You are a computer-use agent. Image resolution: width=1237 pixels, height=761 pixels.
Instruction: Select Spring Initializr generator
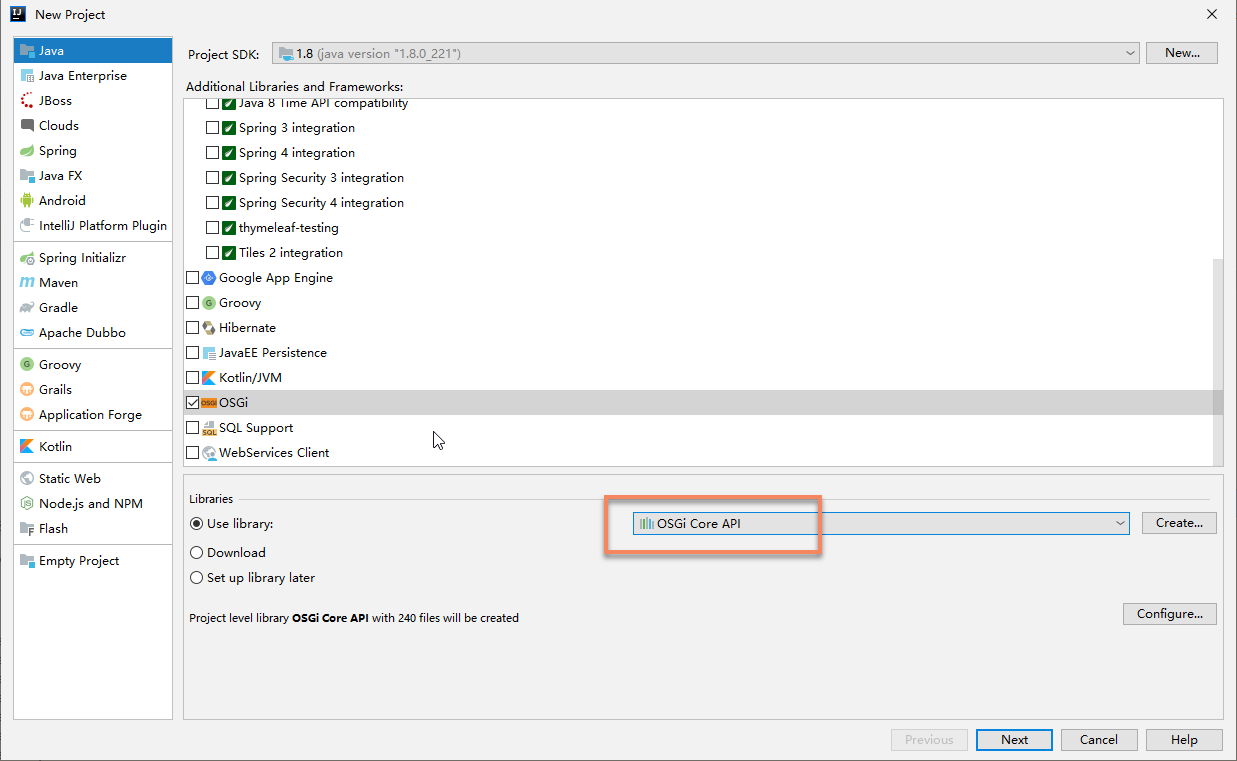pos(93,258)
